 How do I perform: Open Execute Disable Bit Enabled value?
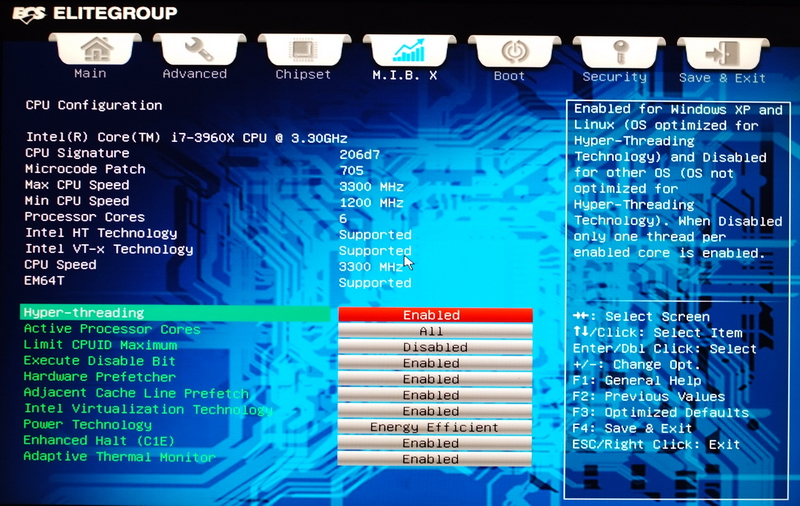pos(435,363)
